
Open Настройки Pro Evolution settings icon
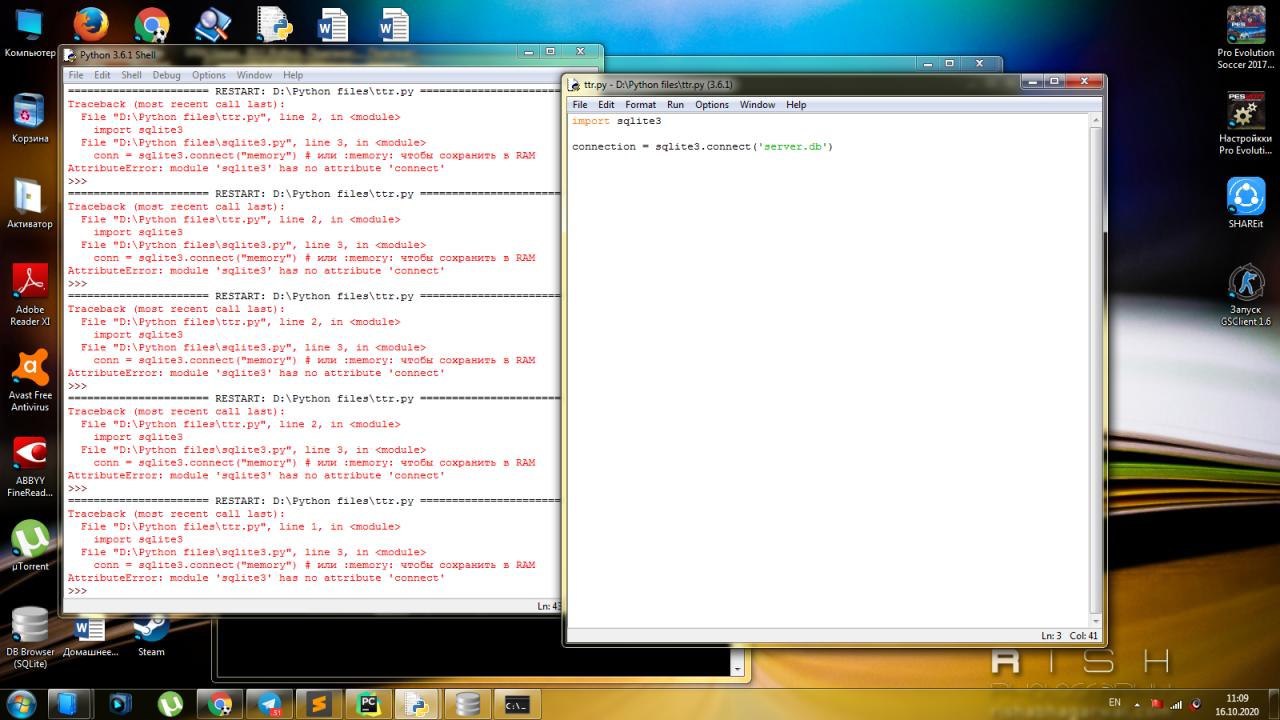[1246, 123]
